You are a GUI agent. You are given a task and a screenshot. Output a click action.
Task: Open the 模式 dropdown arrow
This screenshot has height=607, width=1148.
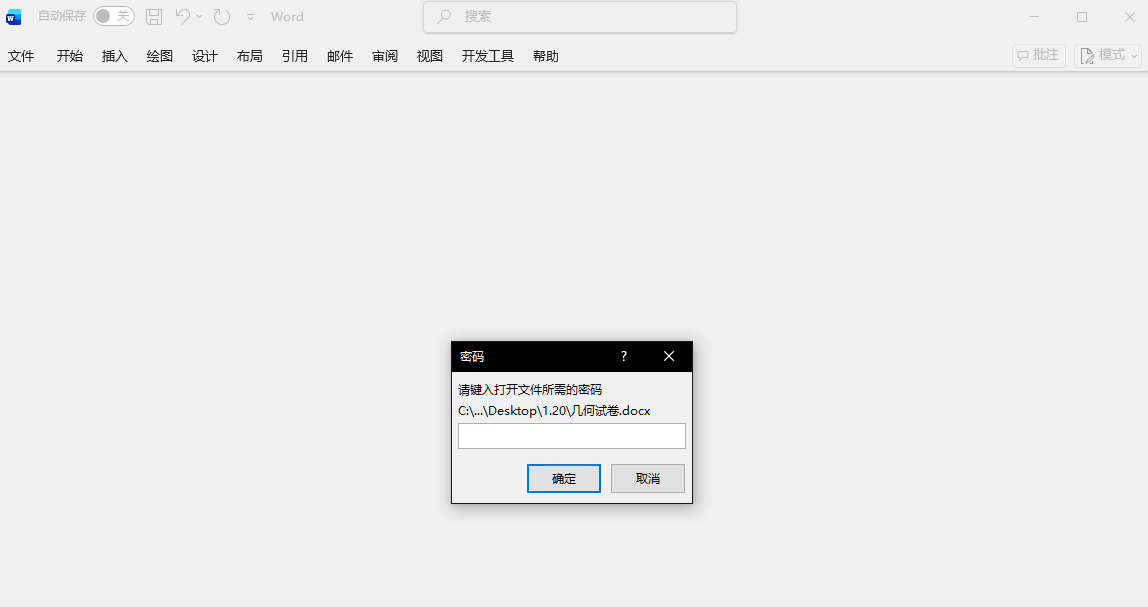(x=1132, y=57)
